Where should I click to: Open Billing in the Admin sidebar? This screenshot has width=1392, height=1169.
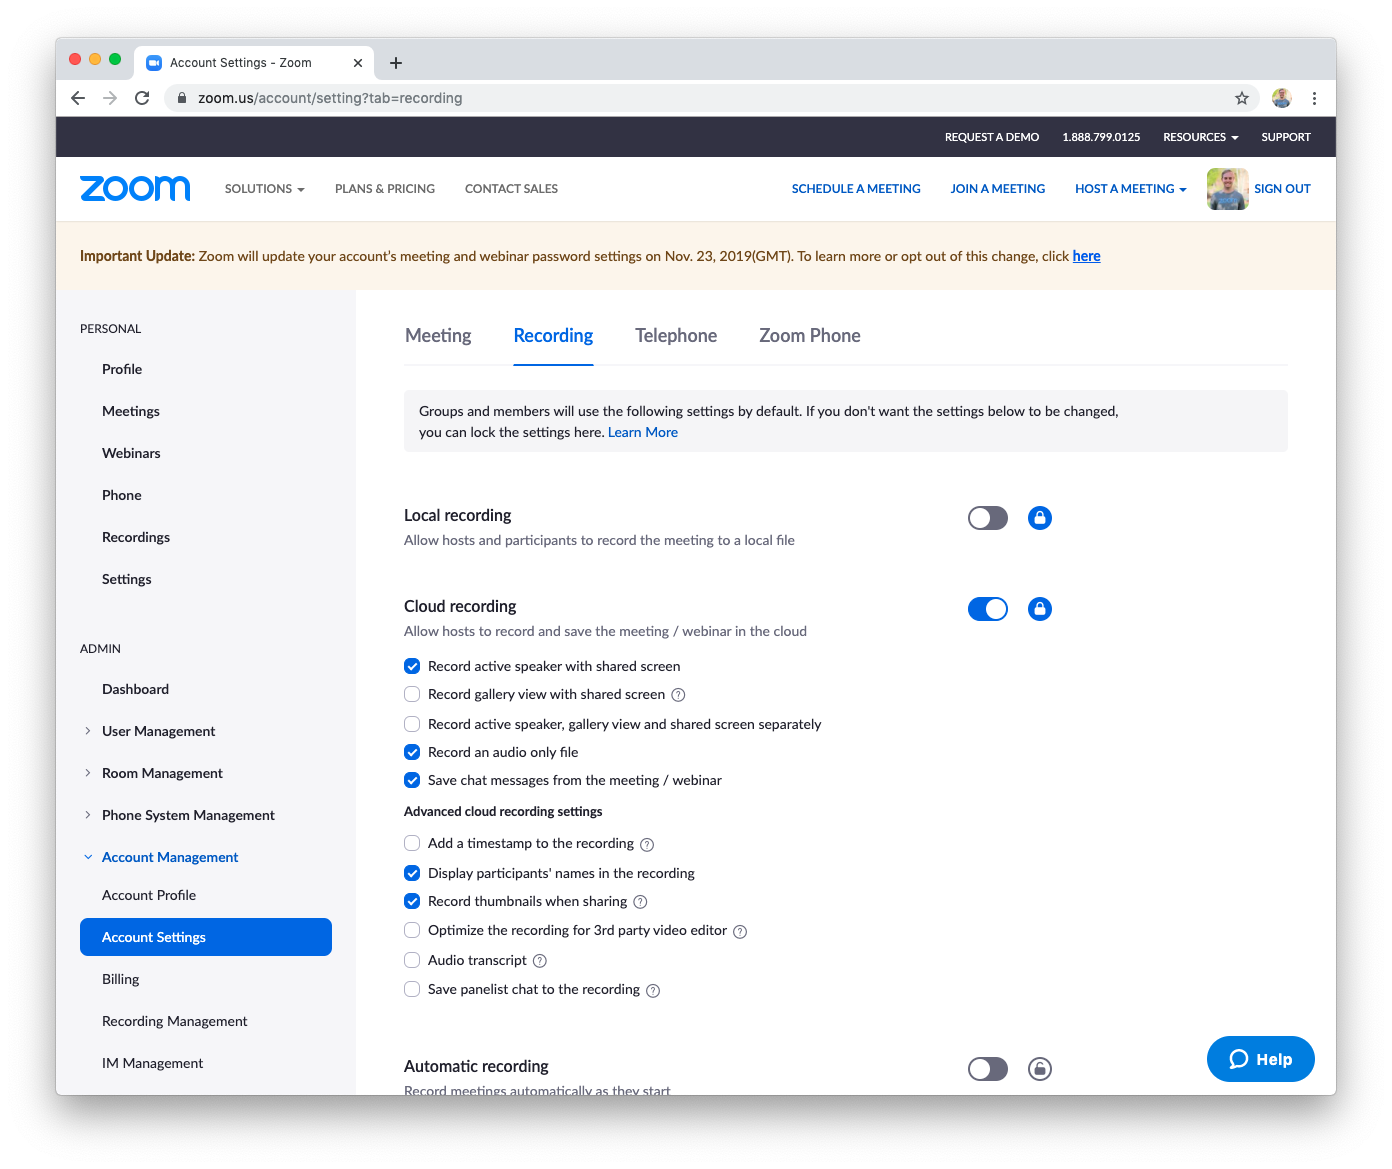(x=121, y=979)
